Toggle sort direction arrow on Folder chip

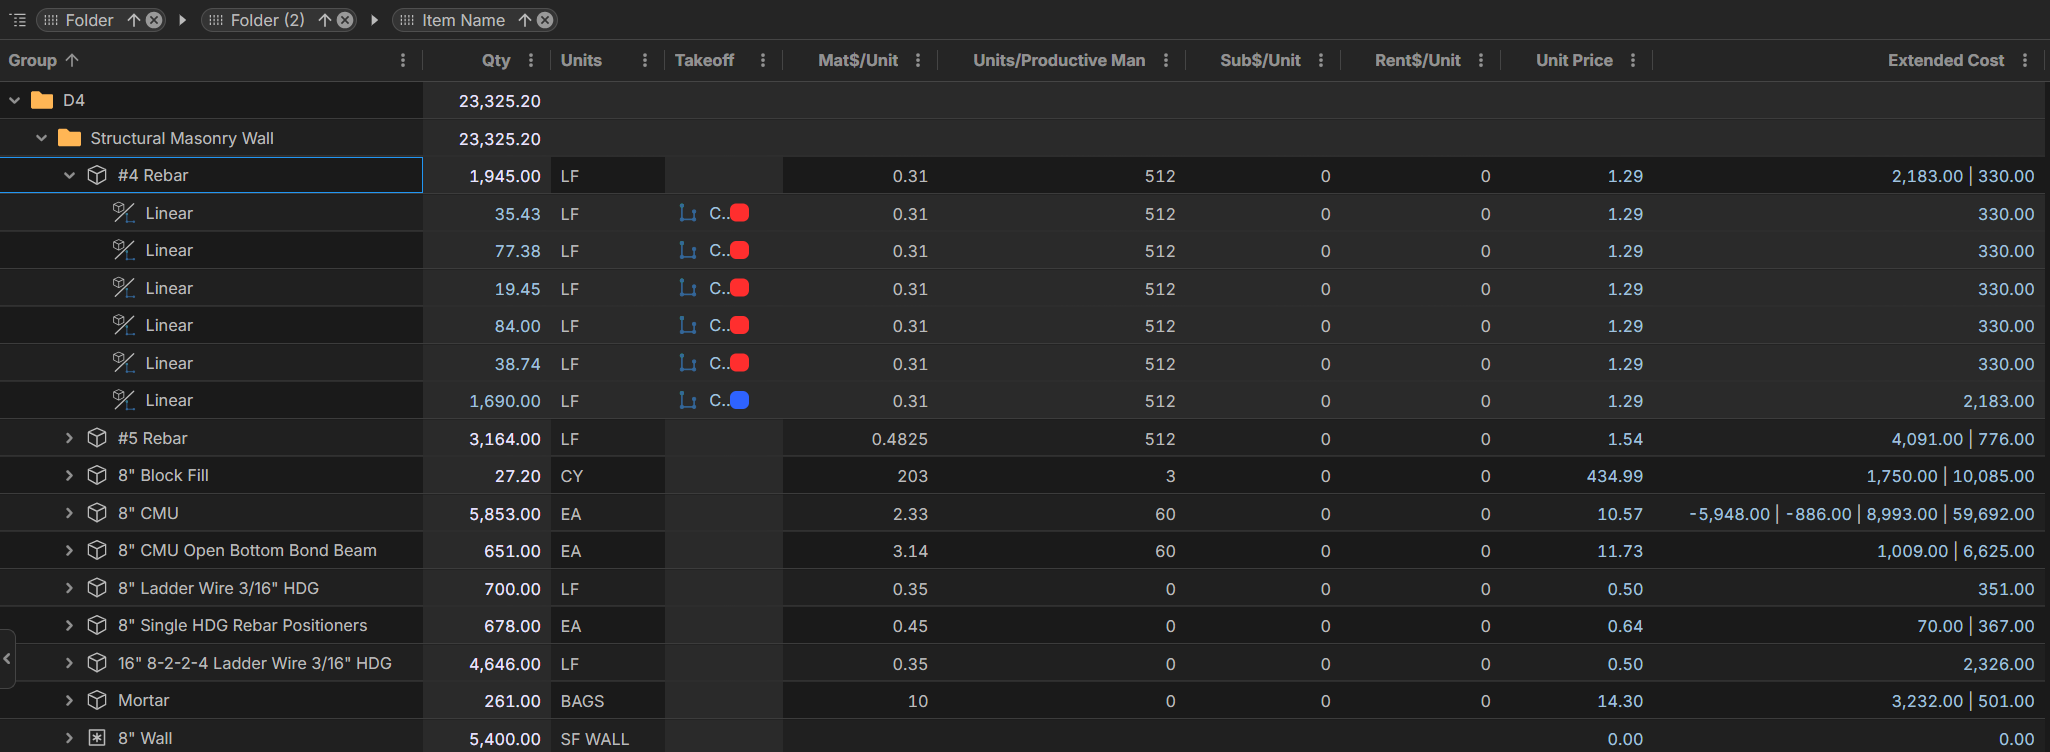click(134, 20)
